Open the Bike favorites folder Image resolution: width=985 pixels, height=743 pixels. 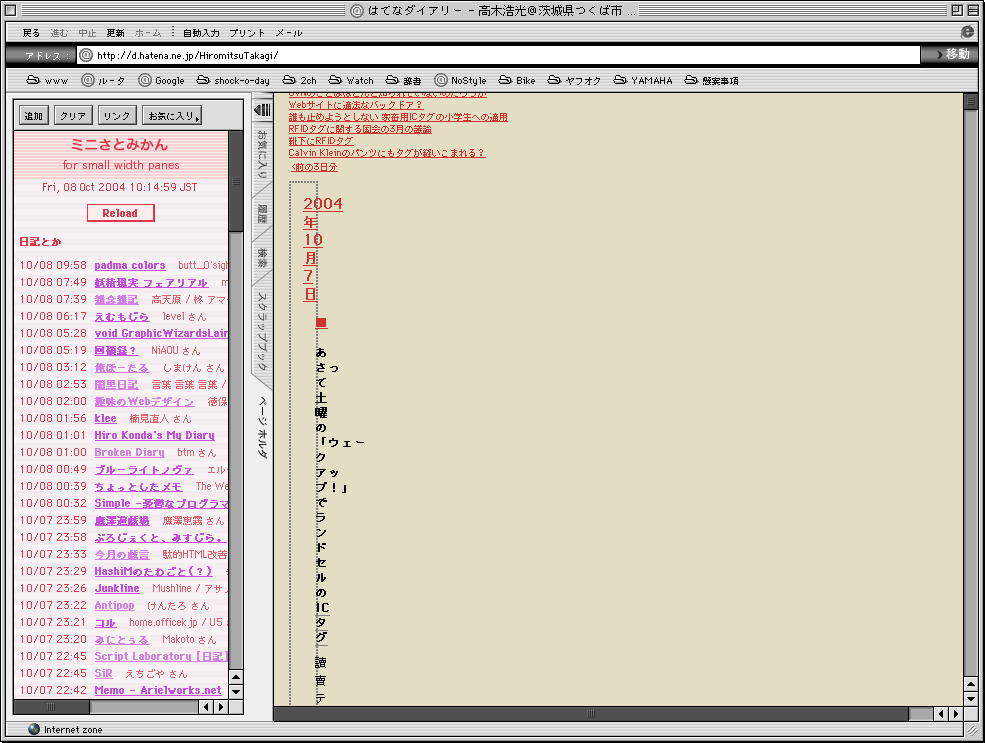coord(517,80)
